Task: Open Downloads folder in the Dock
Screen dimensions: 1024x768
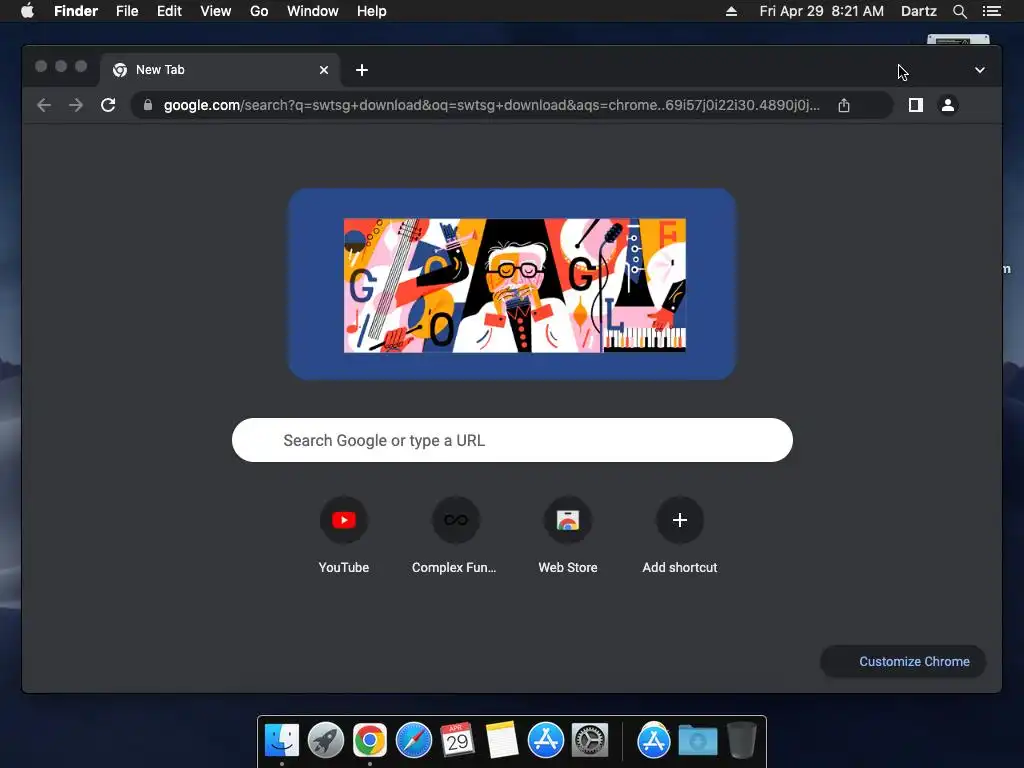Action: [x=697, y=740]
